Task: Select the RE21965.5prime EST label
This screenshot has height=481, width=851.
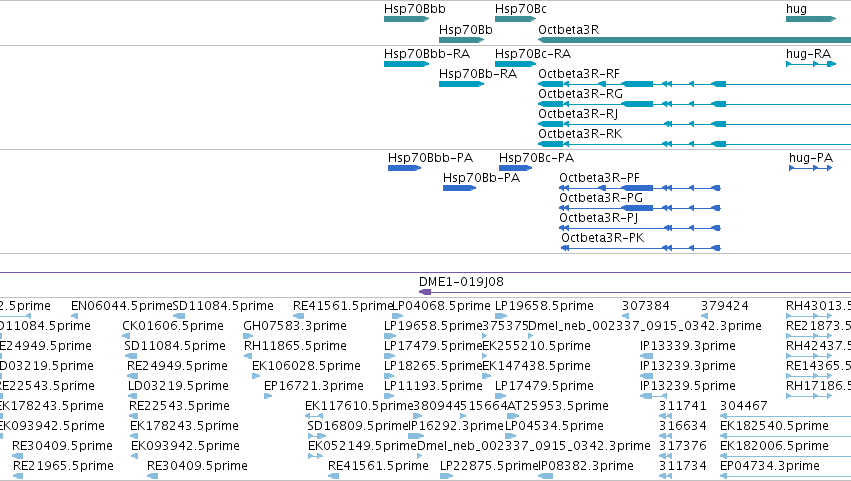Action: click(63, 466)
